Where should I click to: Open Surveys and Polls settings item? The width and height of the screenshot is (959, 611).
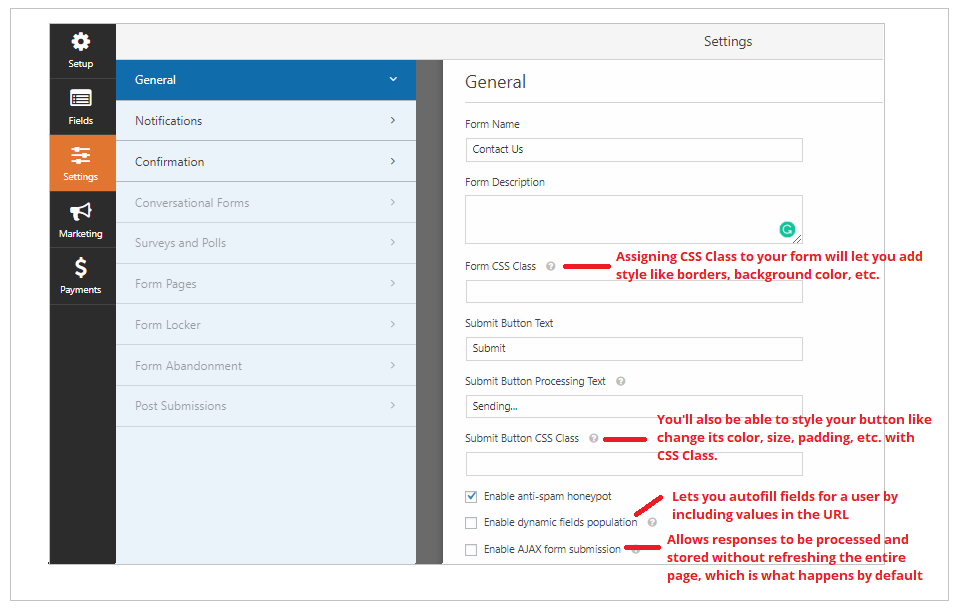click(266, 243)
